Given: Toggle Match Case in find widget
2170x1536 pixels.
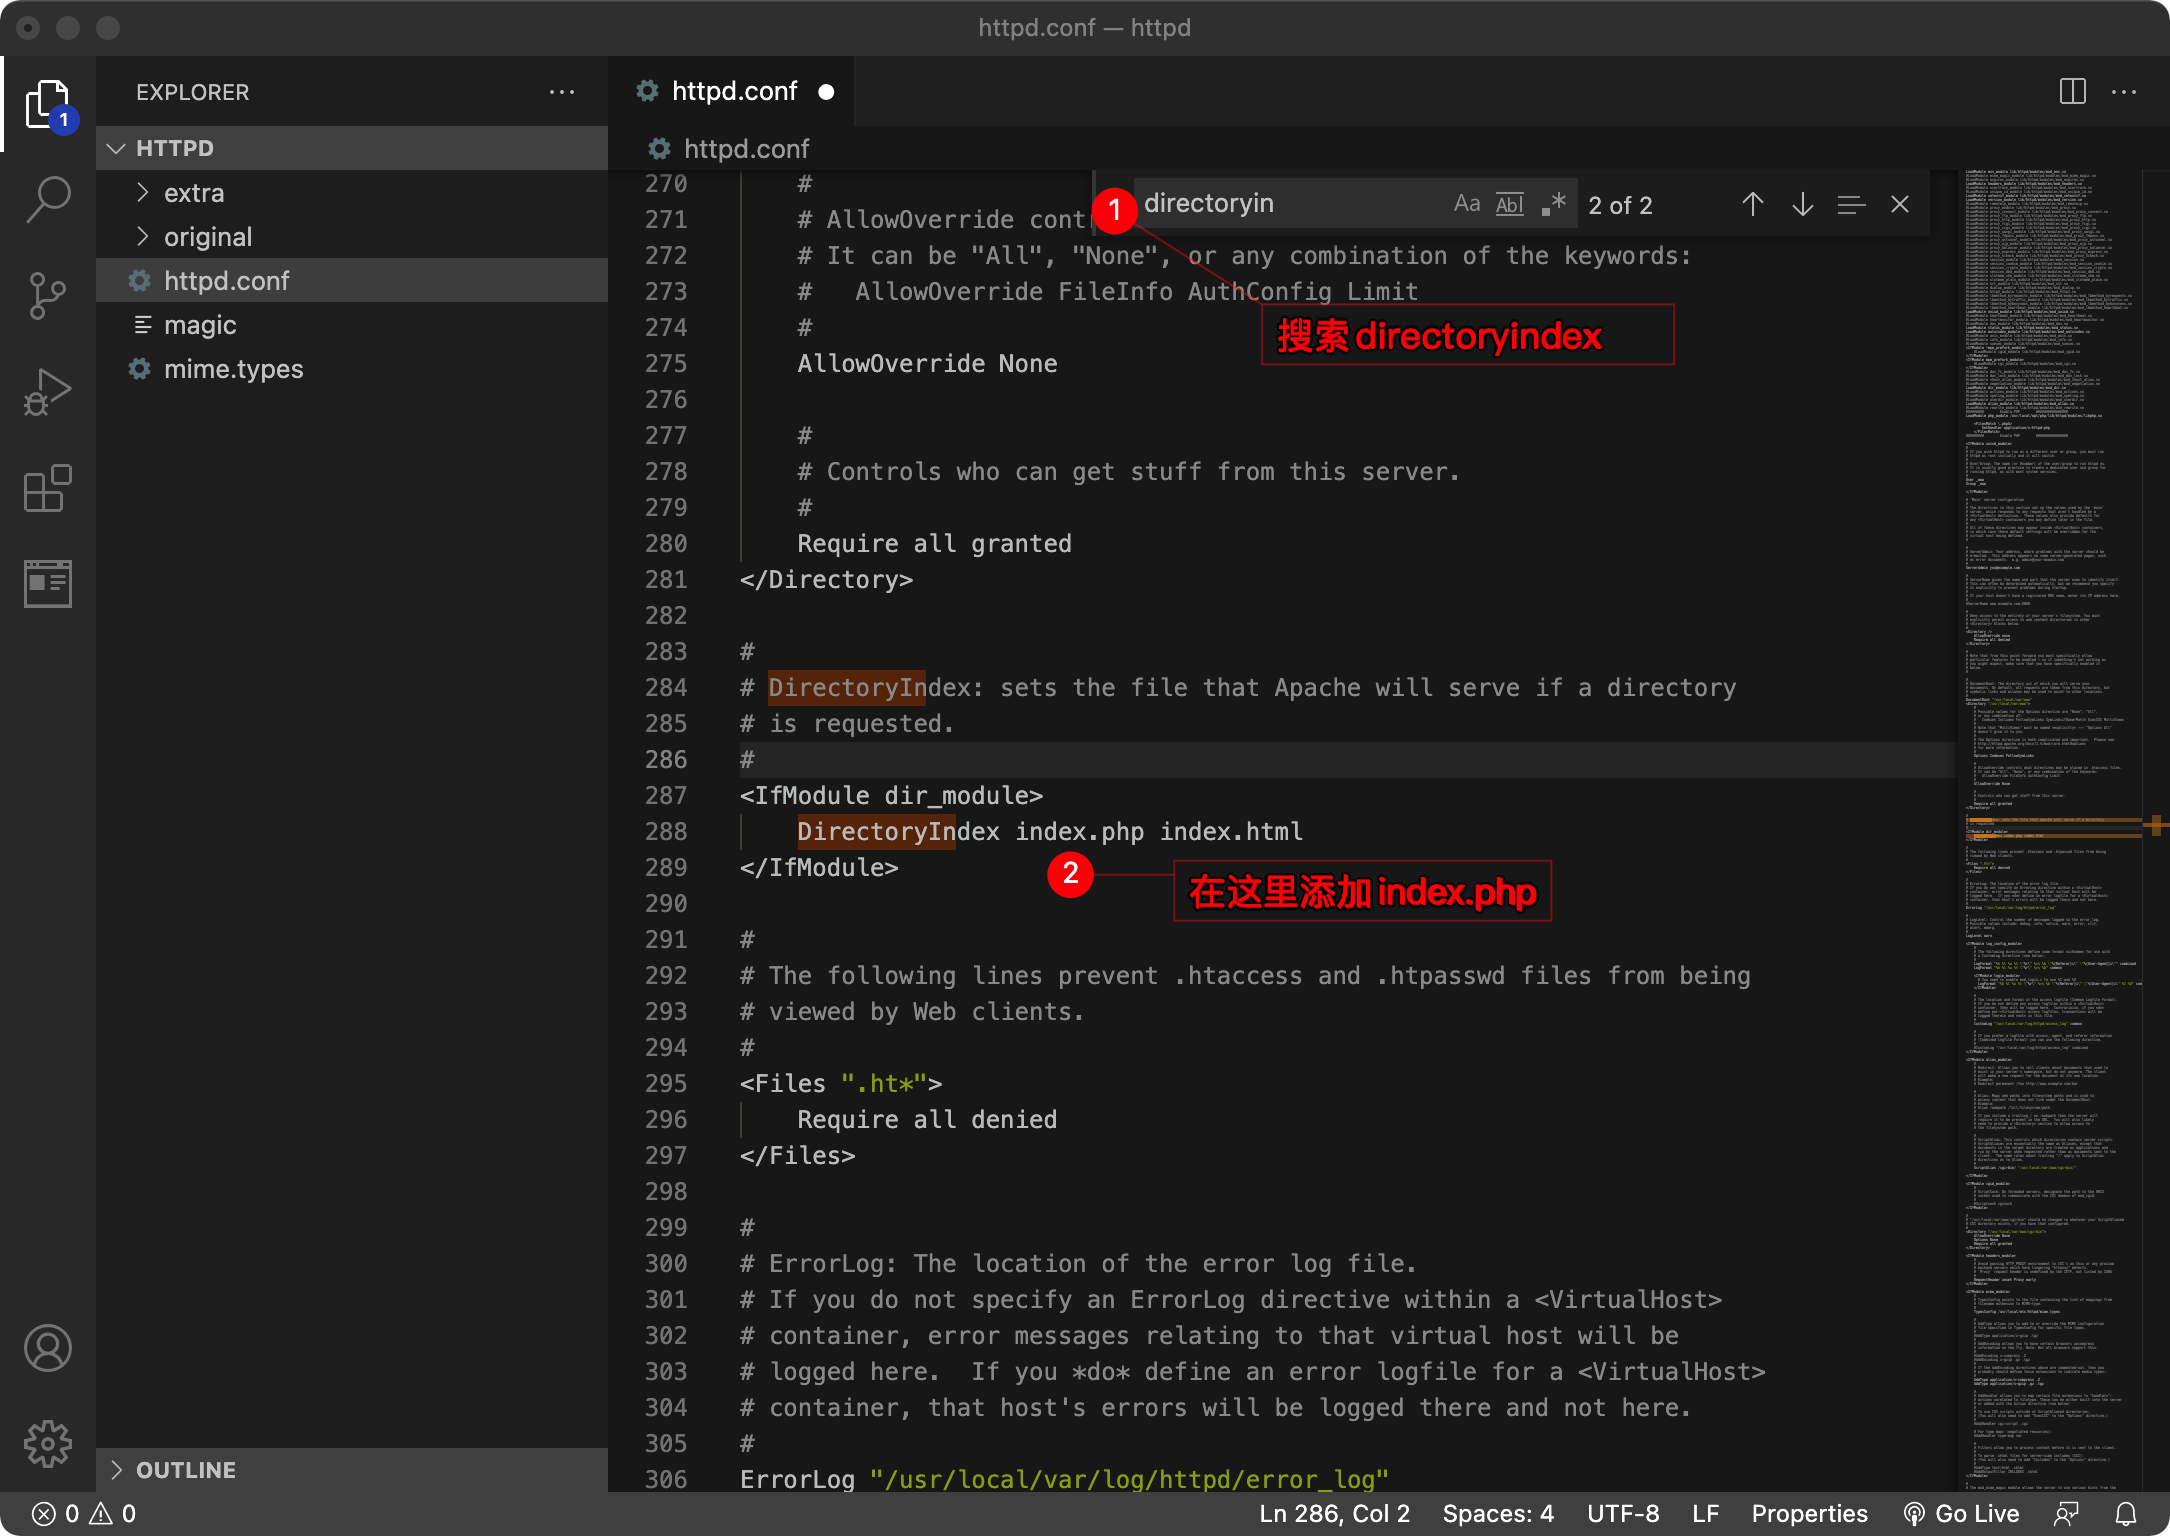Looking at the screenshot, I should point(1466,204).
